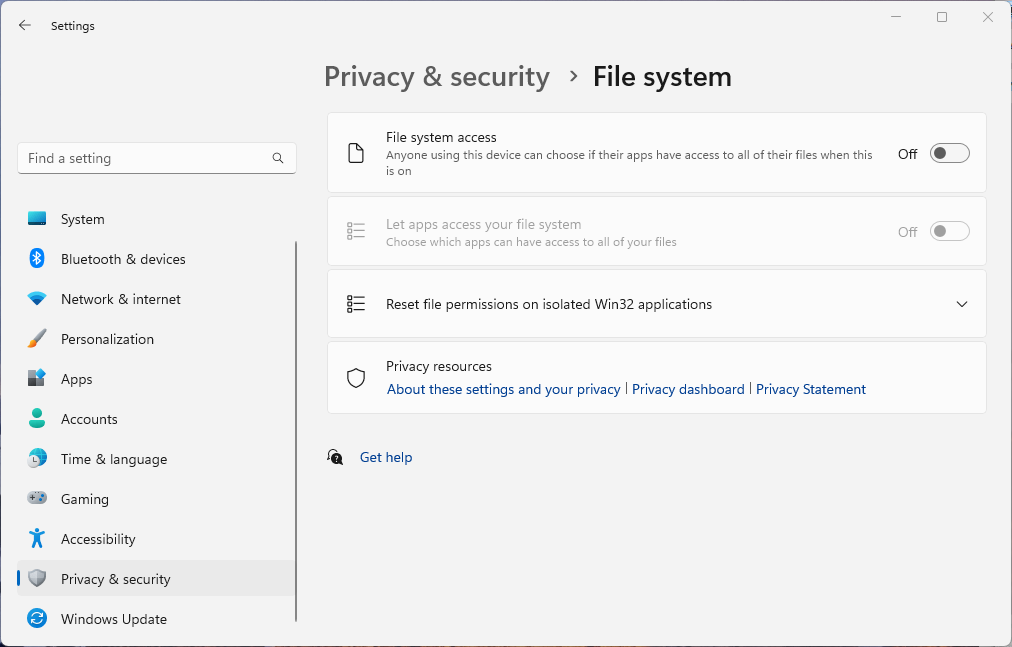This screenshot has width=1012, height=647.
Task: Open the Privacy dashboard link
Action: point(688,389)
